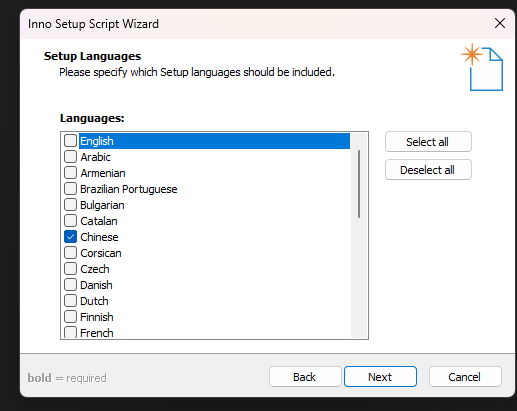Uncheck the Chinese checkbox
This screenshot has height=411, width=517.
coord(70,237)
